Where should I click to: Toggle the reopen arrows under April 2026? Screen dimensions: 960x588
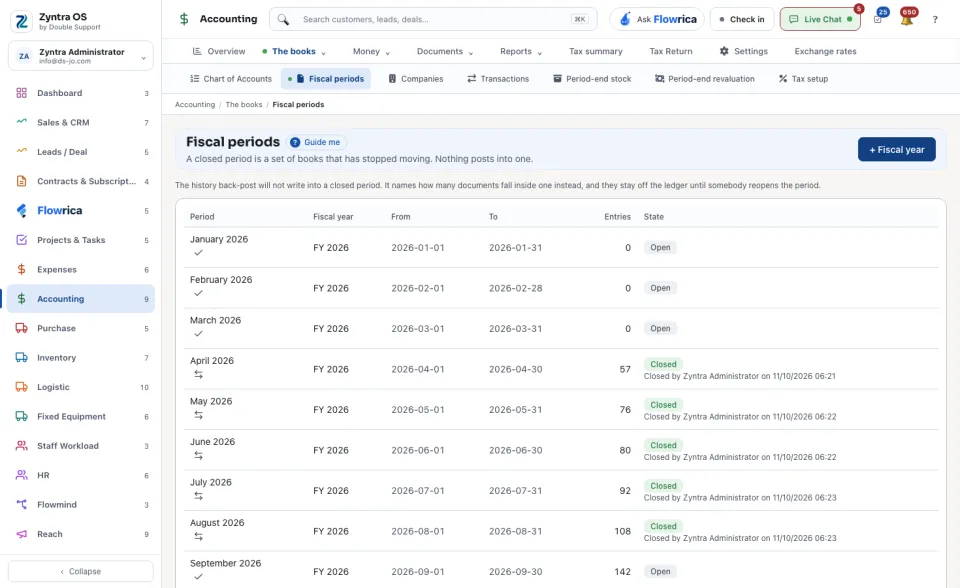(198, 374)
